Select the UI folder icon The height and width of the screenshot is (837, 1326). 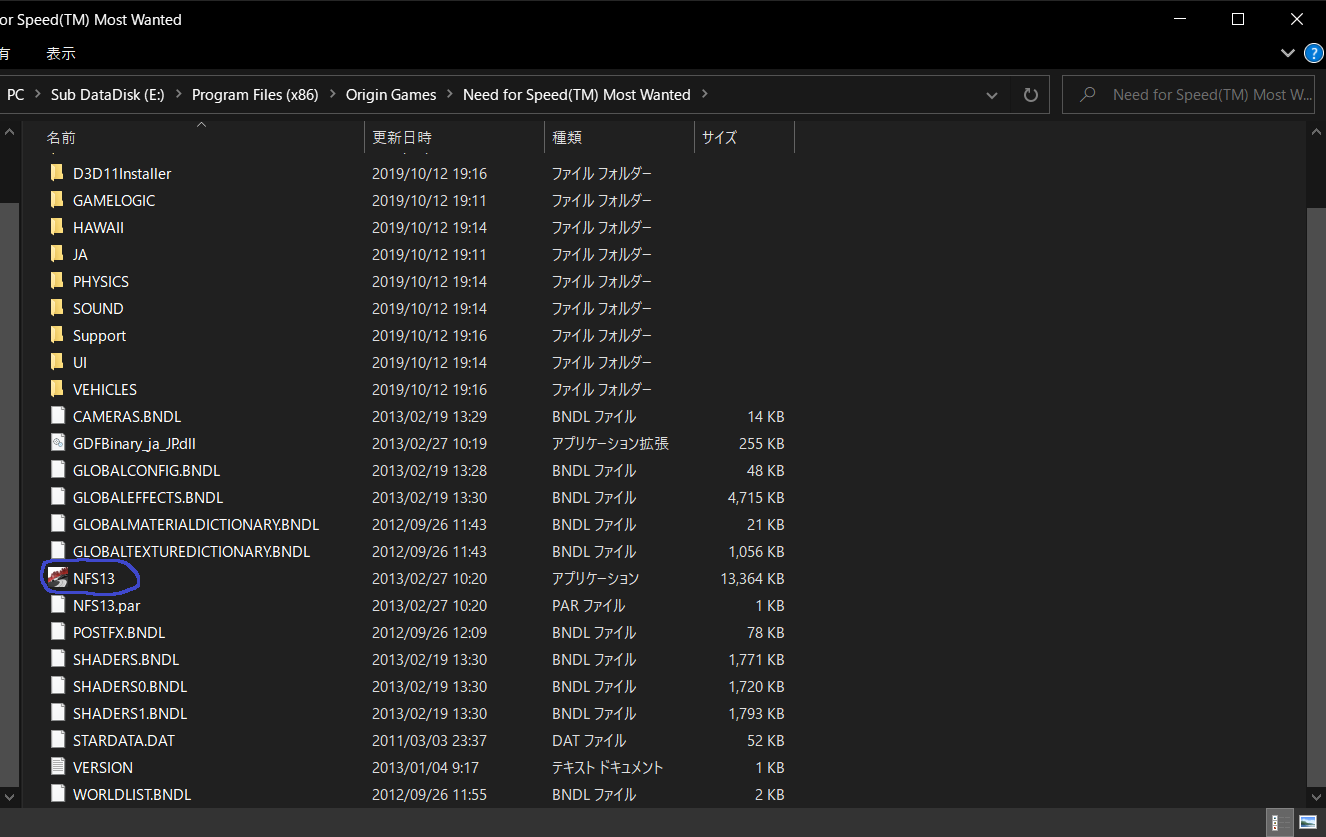(57, 362)
